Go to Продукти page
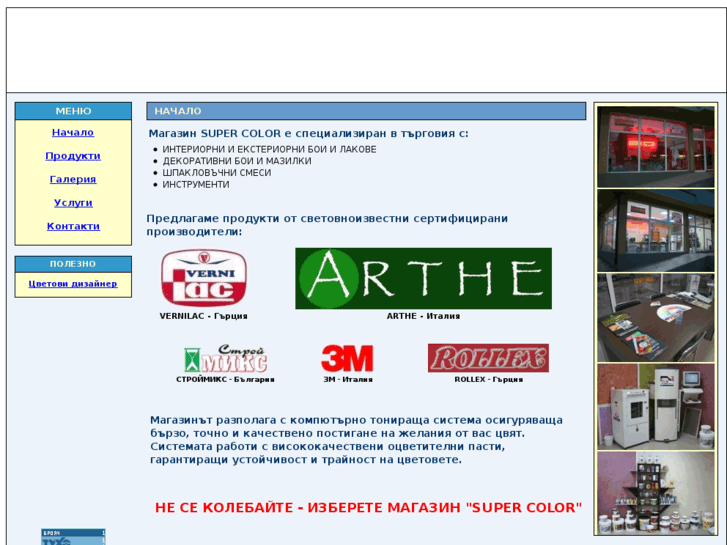This screenshot has width=727, height=545. click(x=73, y=156)
